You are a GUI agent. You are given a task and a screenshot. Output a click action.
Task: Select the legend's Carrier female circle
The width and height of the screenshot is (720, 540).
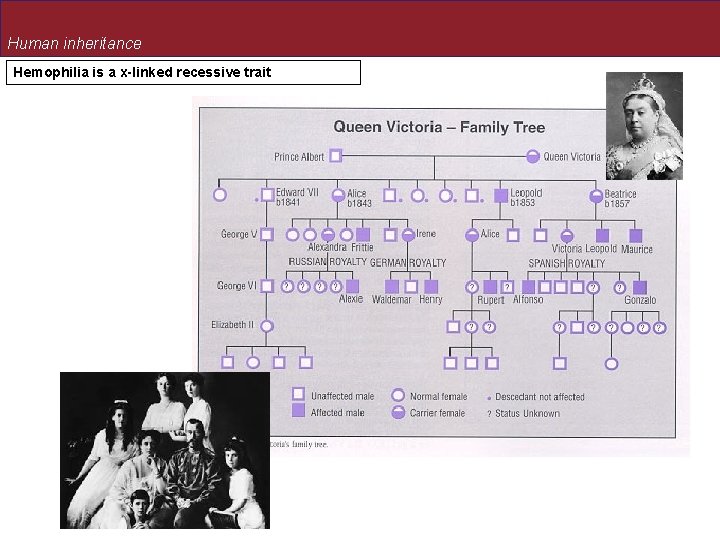[x=398, y=412]
